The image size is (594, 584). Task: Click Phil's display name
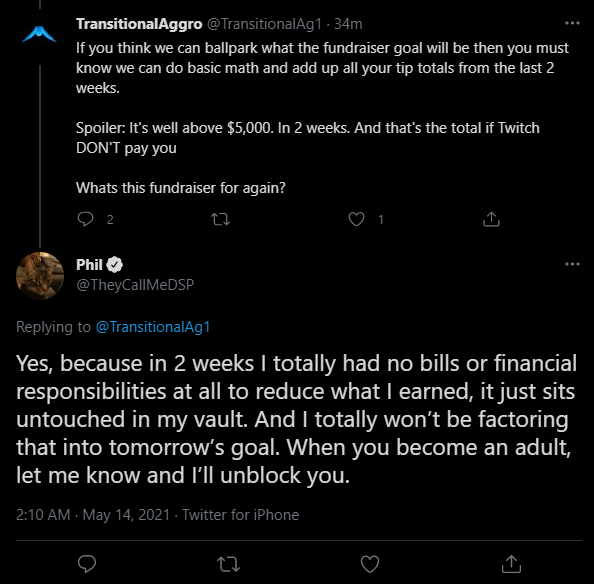[x=89, y=265]
